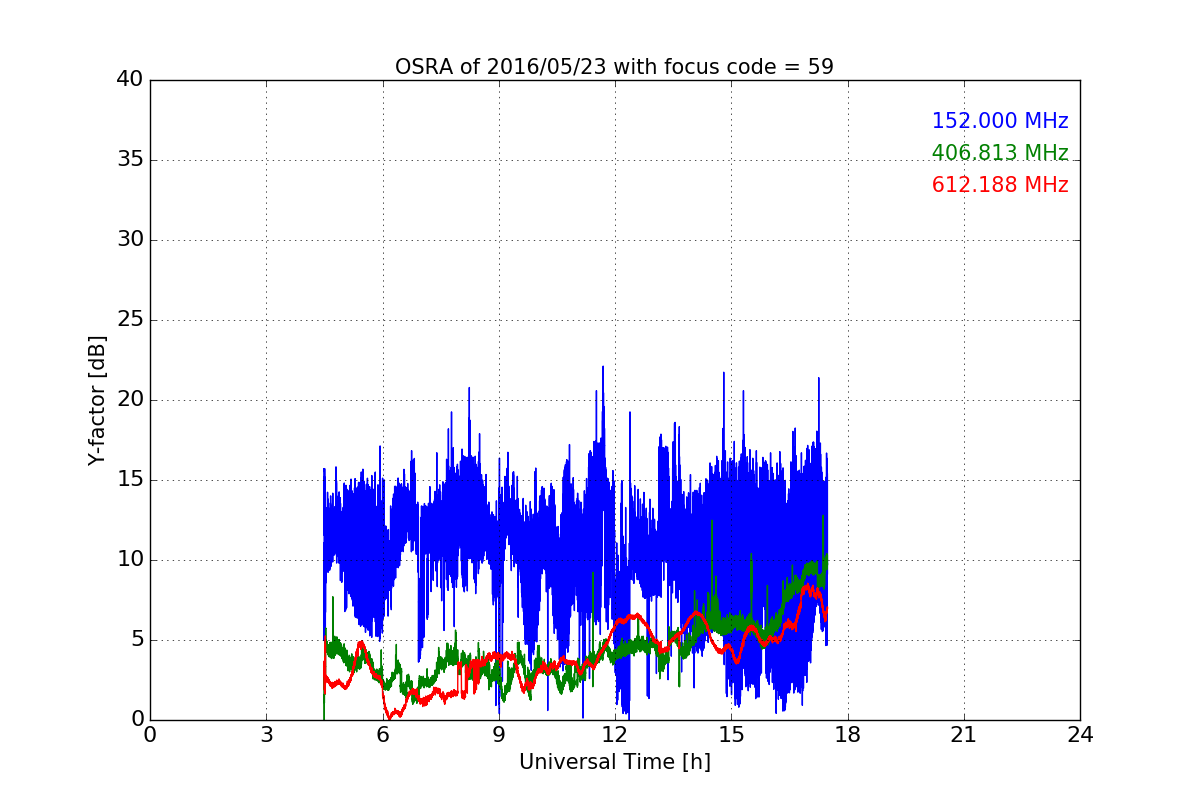This screenshot has height=800, width=1200.
Task: Click the Universal Time [h] axis label
Action: (x=614, y=762)
